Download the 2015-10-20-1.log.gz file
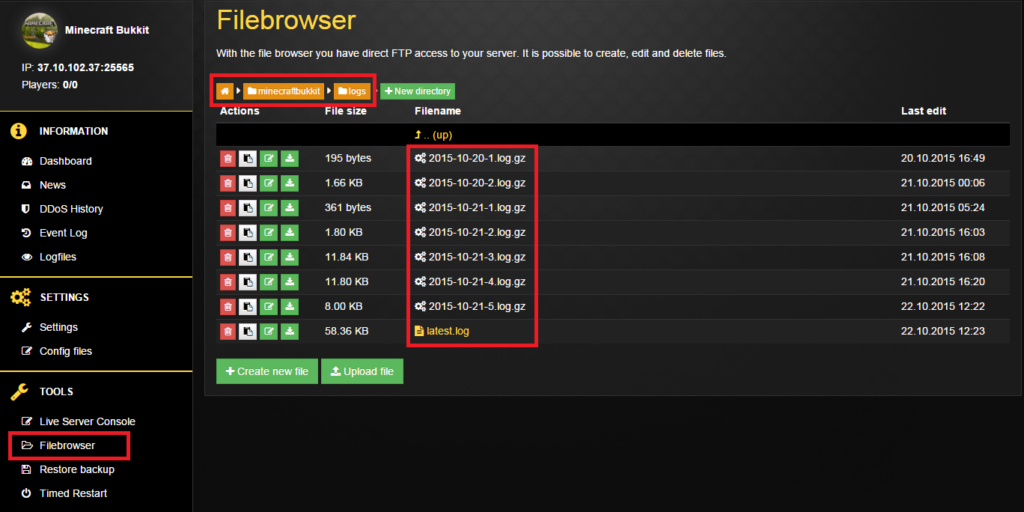 click(289, 158)
